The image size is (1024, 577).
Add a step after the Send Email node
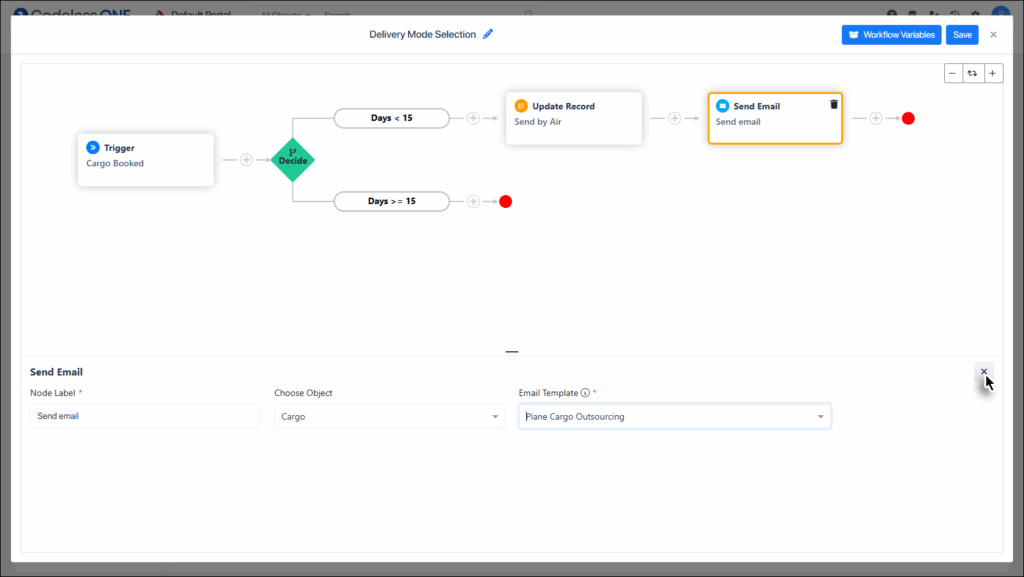(876, 118)
